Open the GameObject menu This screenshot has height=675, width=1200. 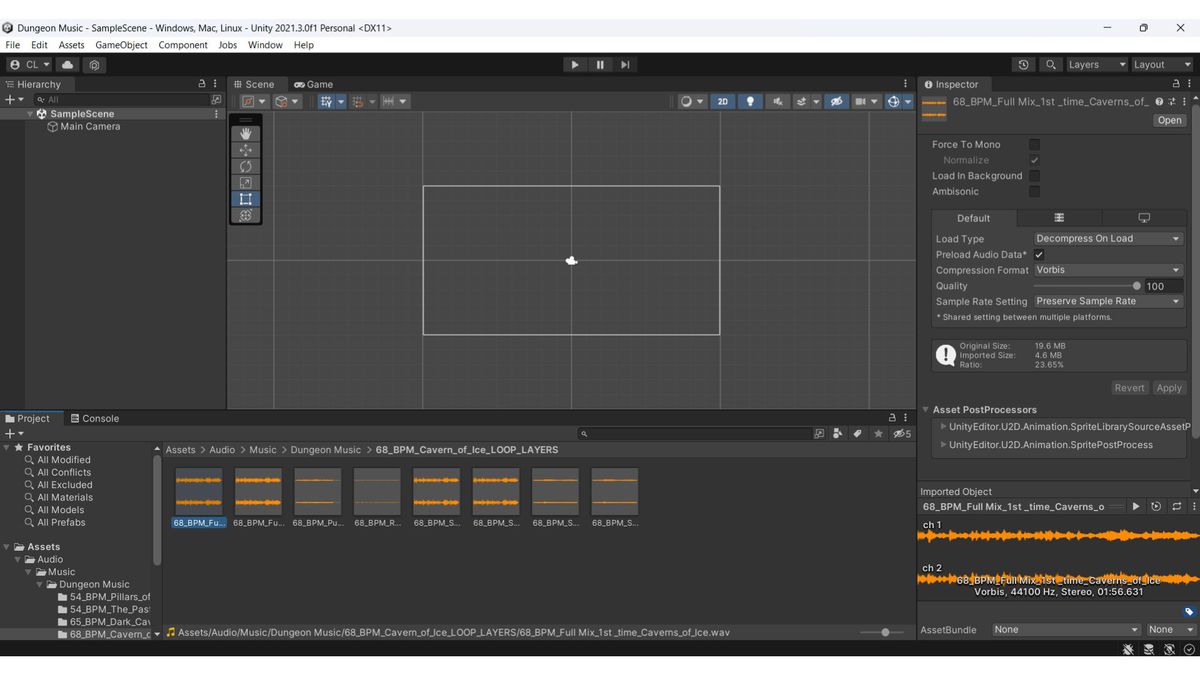click(121, 45)
